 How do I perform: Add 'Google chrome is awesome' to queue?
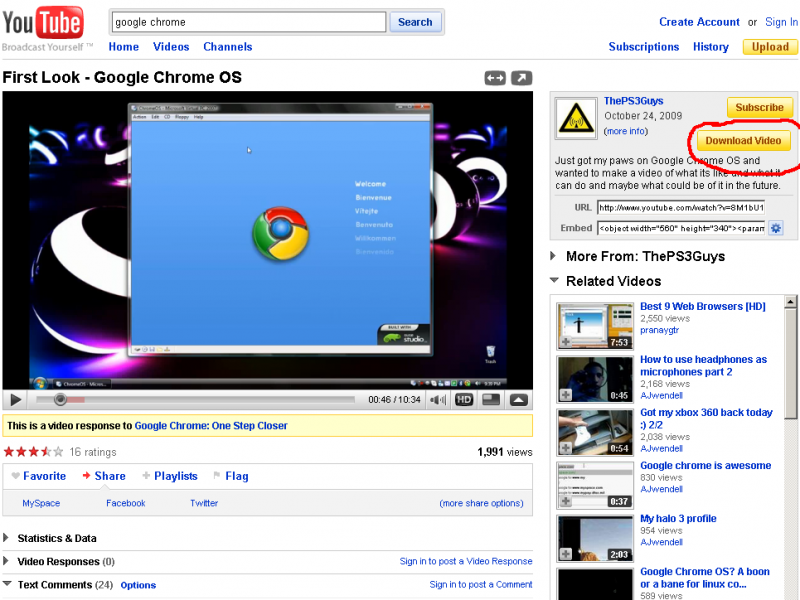(x=566, y=501)
